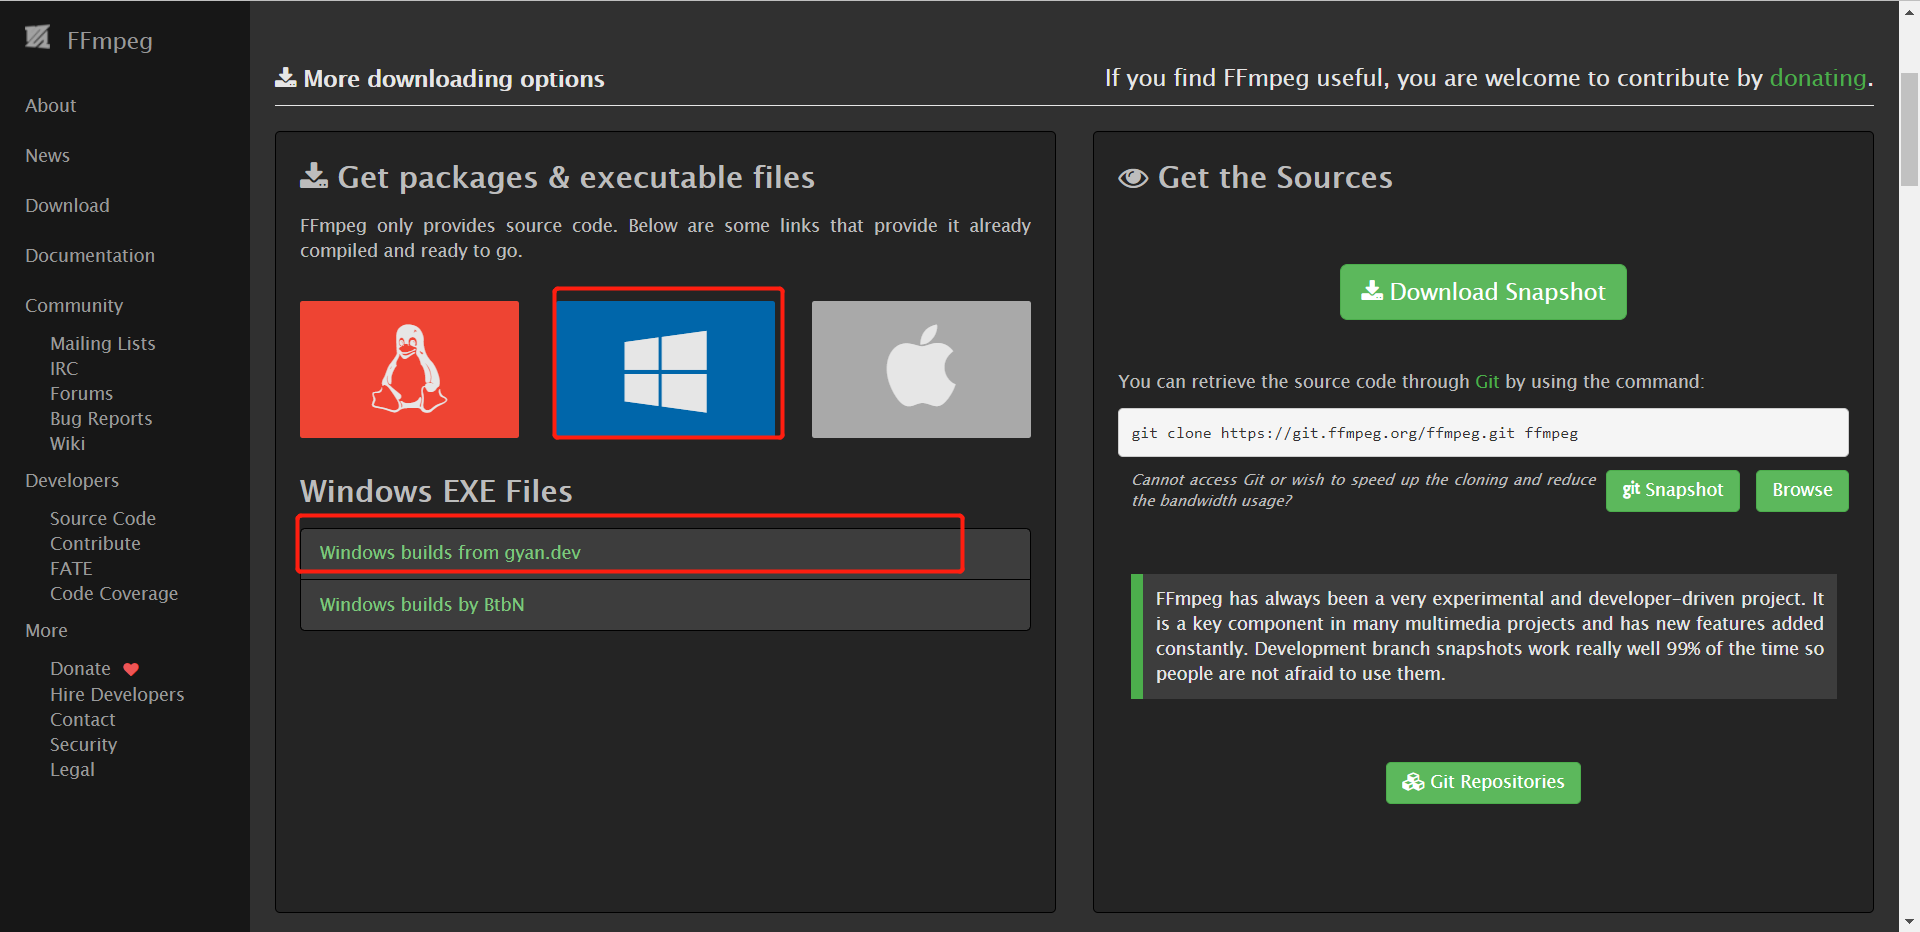The width and height of the screenshot is (1920, 932).
Task: Follow the Git link in source text
Action: pos(1487,382)
